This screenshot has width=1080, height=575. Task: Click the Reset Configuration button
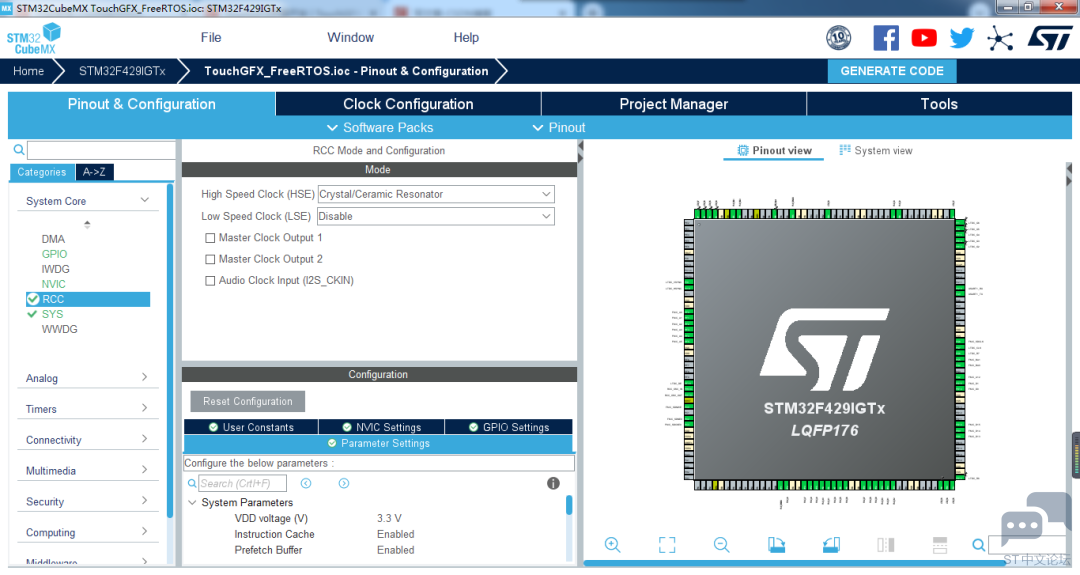[x=248, y=401]
